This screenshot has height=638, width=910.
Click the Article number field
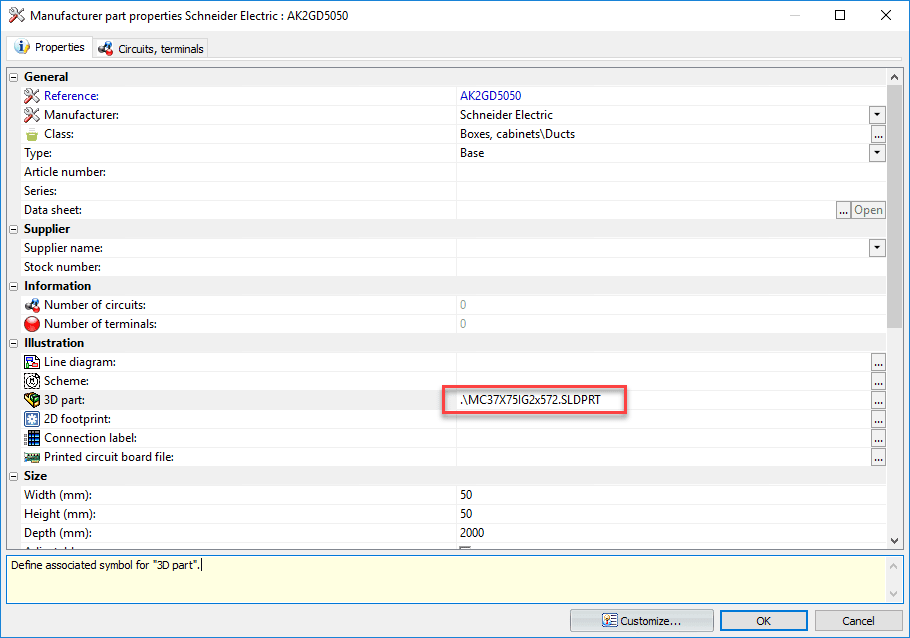[x=671, y=172]
